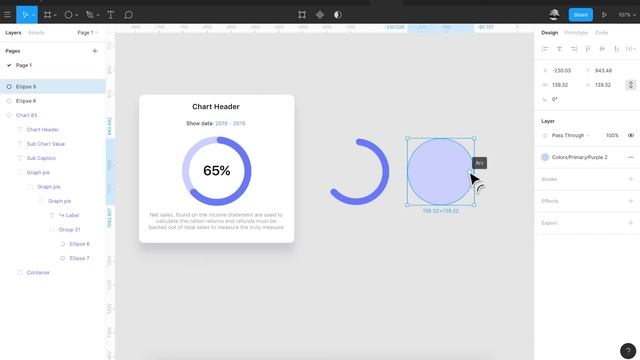Open Pen tool options arrow
The width and height of the screenshot is (640, 360).
[x=98, y=15]
